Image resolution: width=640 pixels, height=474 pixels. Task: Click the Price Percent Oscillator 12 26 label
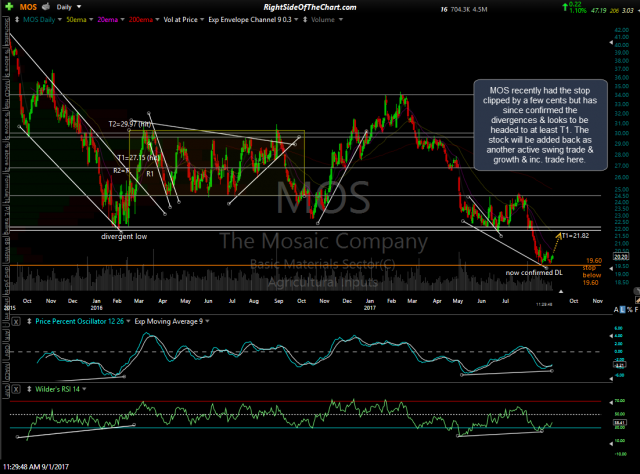[80, 321]
